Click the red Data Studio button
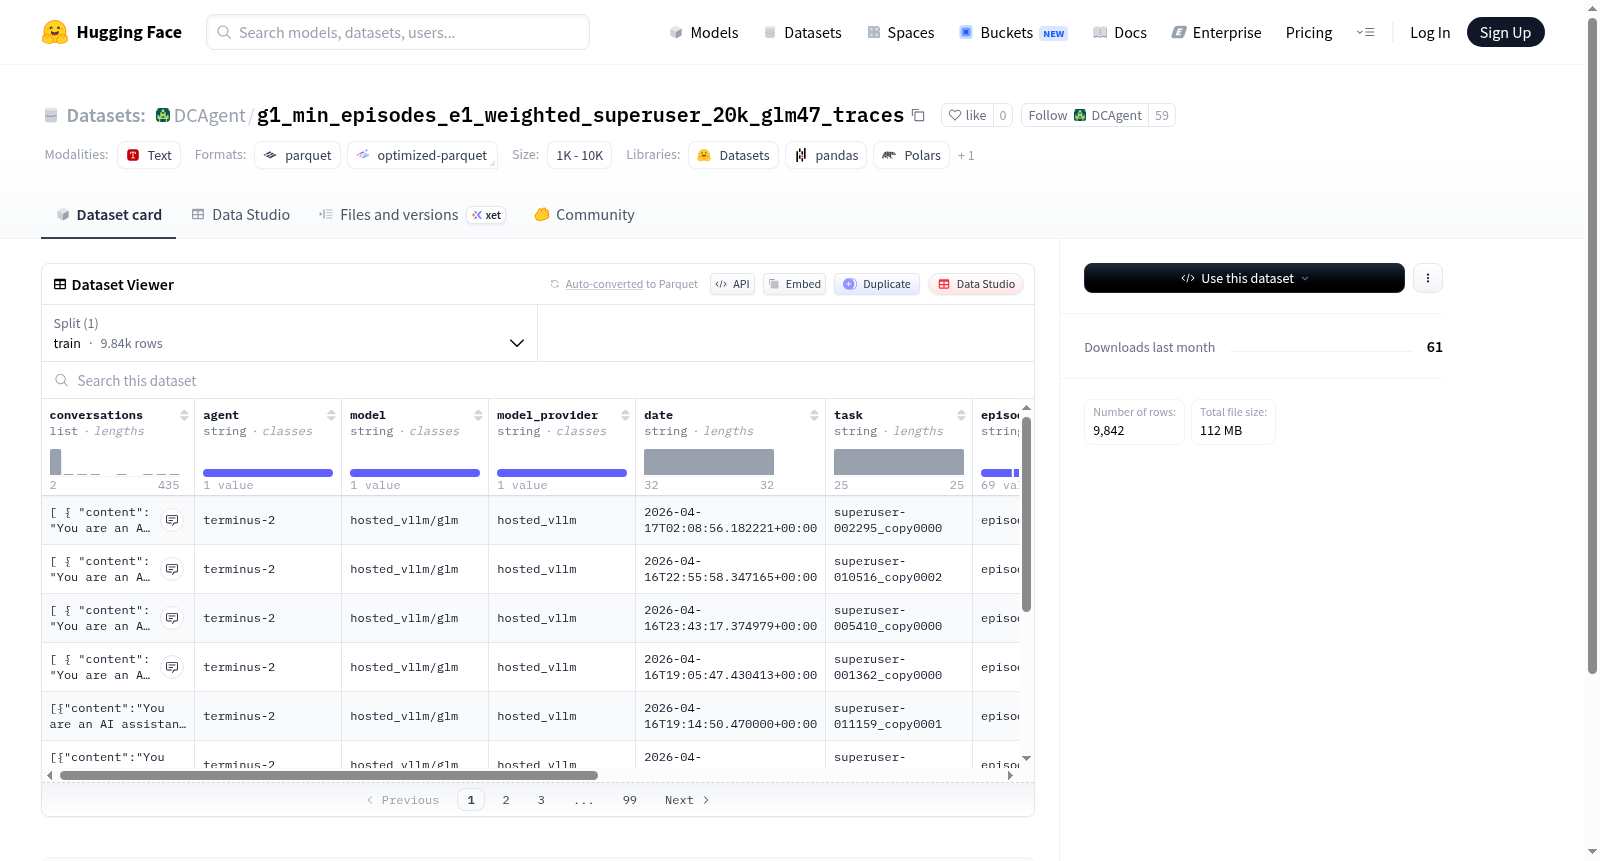 click(976, 284)
